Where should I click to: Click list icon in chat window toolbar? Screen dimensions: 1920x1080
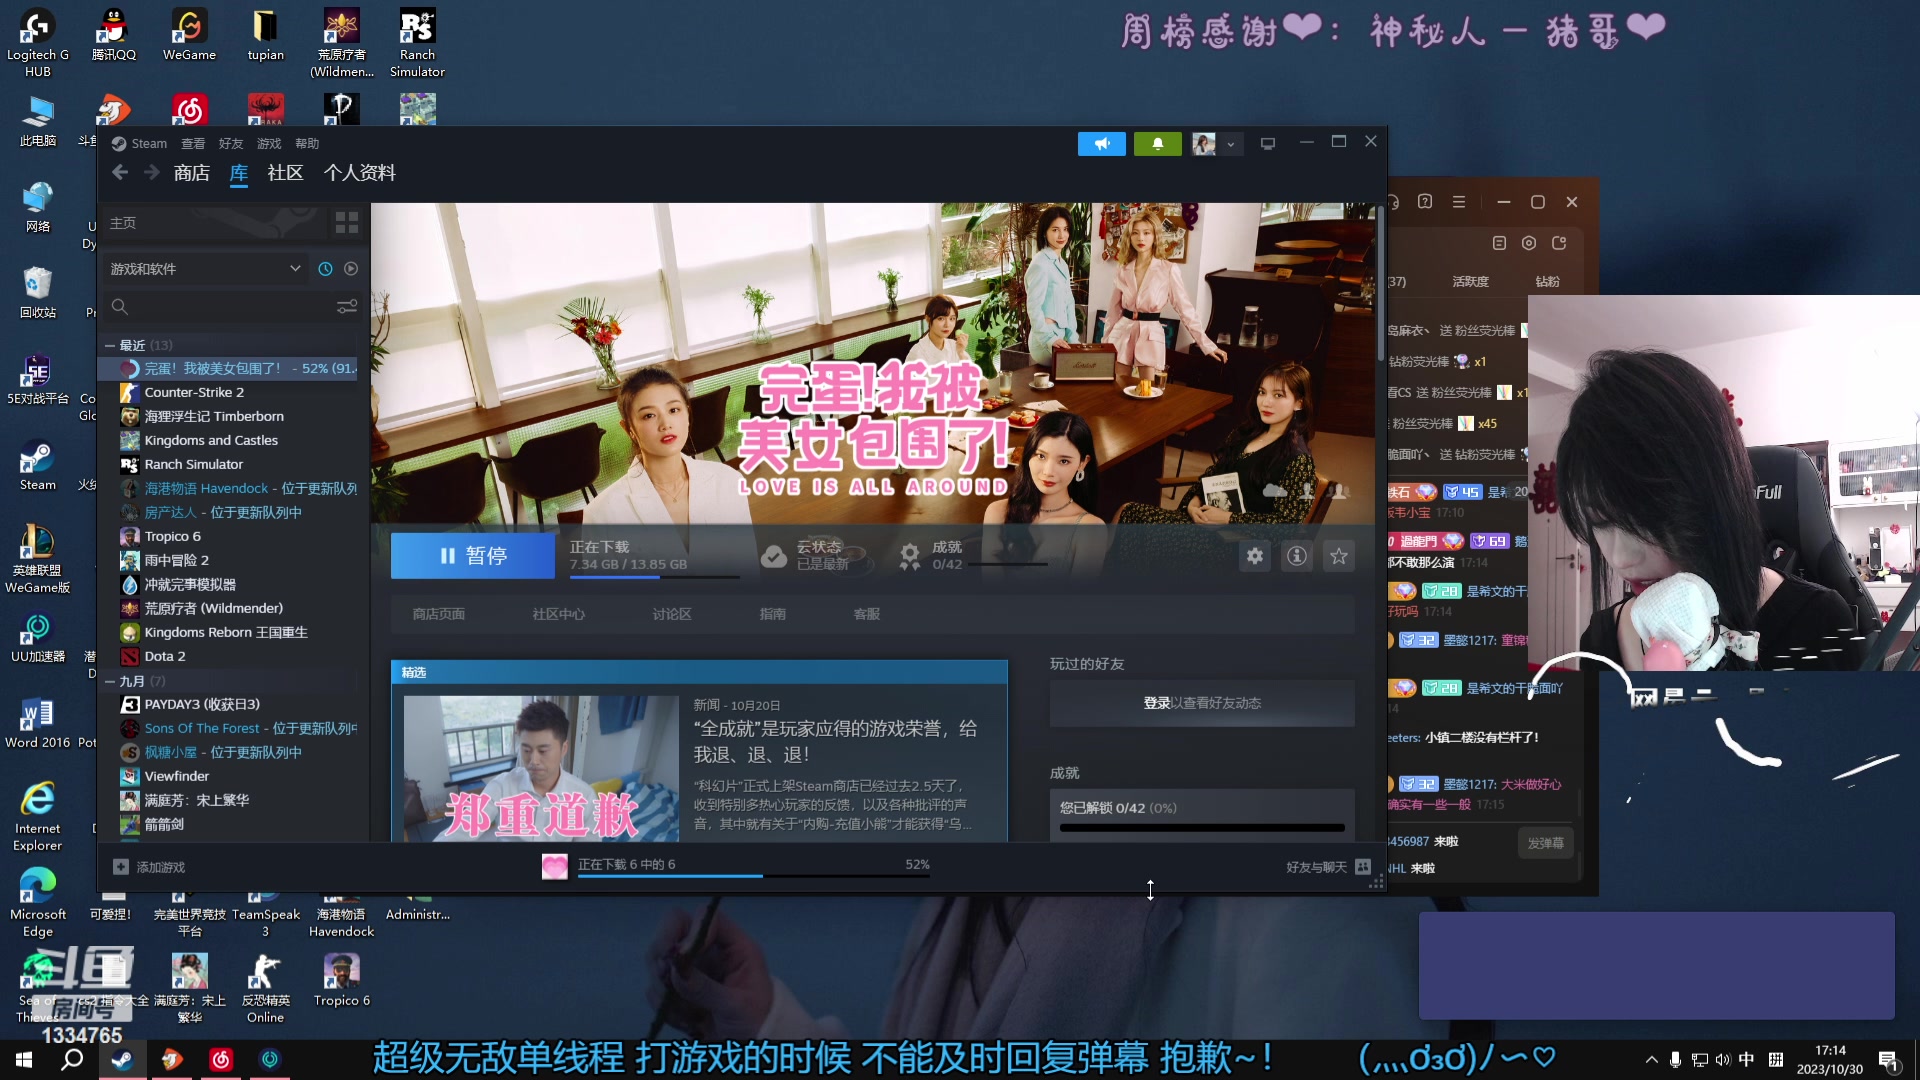click(1498, 243)
